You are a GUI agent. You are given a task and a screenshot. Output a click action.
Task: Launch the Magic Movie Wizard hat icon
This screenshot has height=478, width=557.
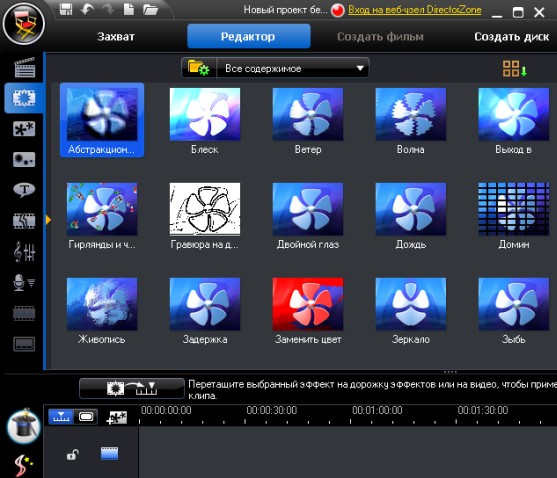[23, 426]
